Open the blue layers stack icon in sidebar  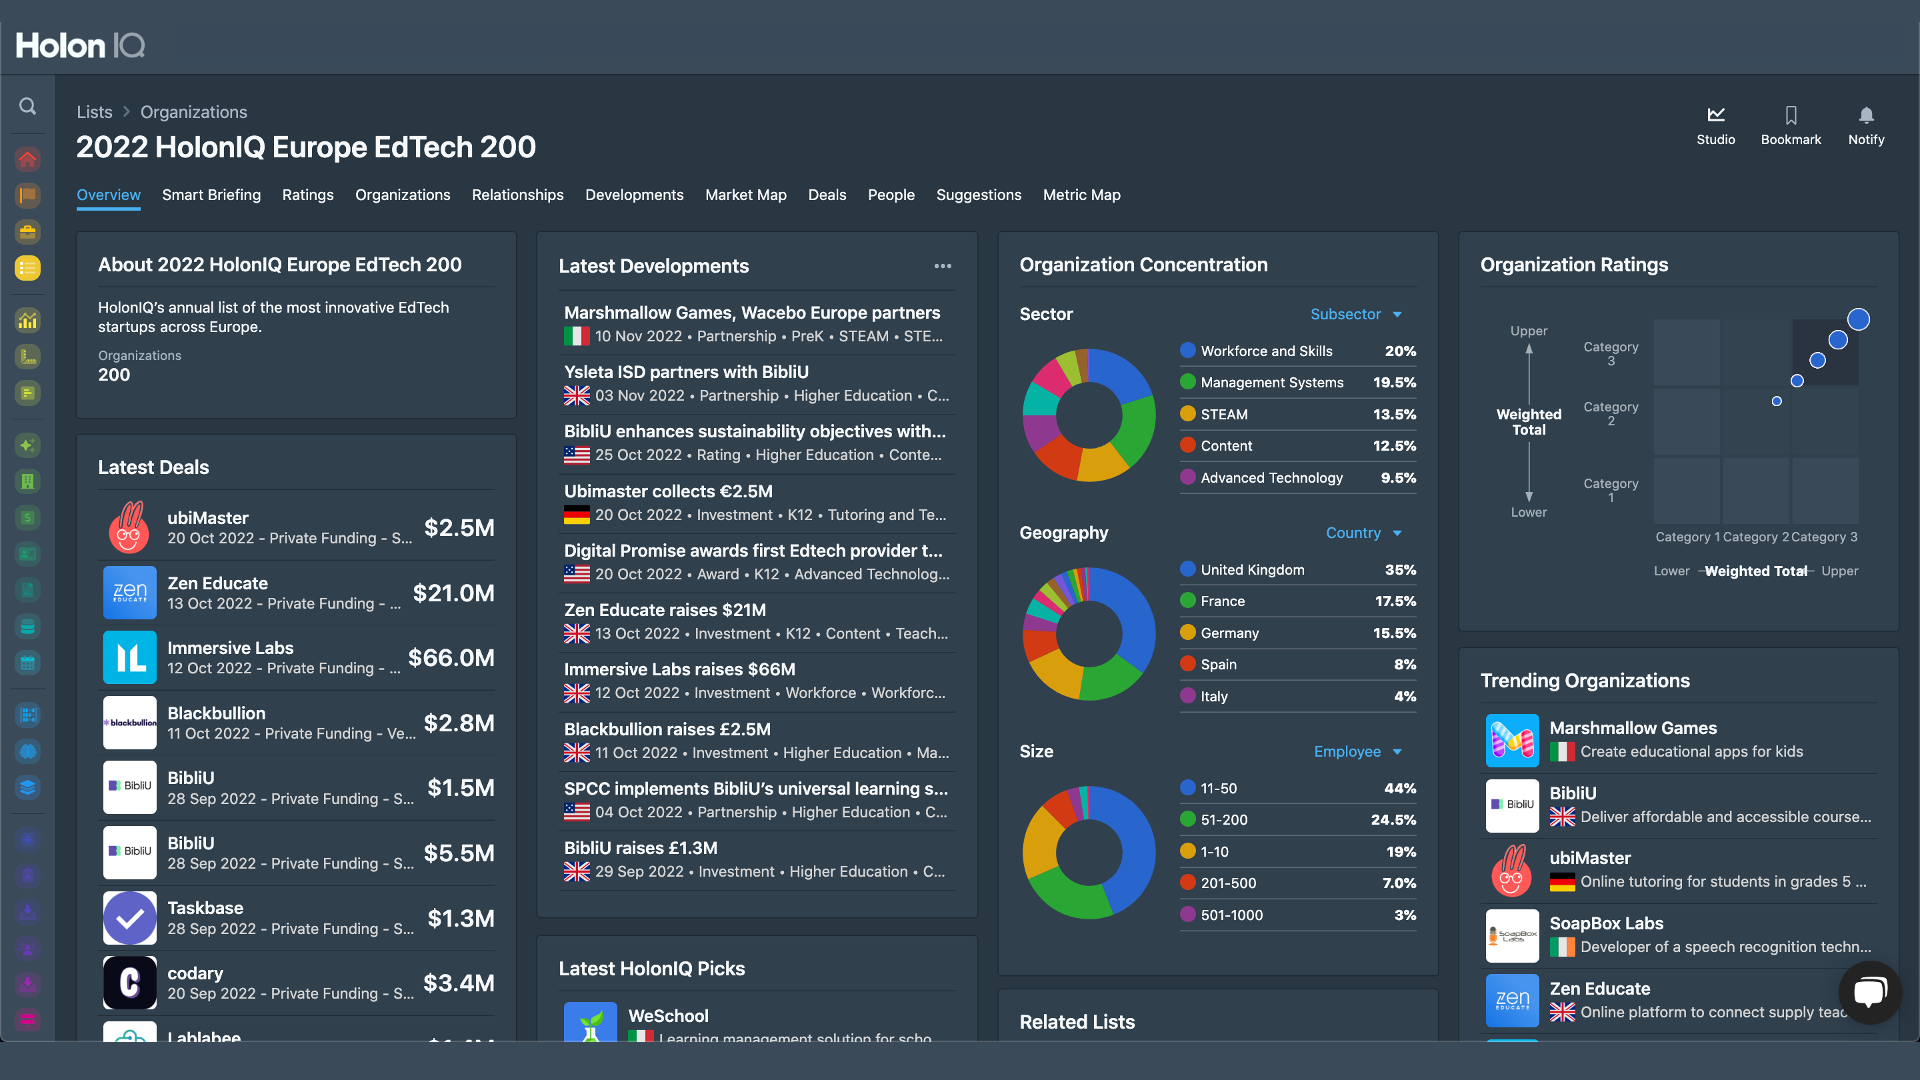(x=28, y=787)
